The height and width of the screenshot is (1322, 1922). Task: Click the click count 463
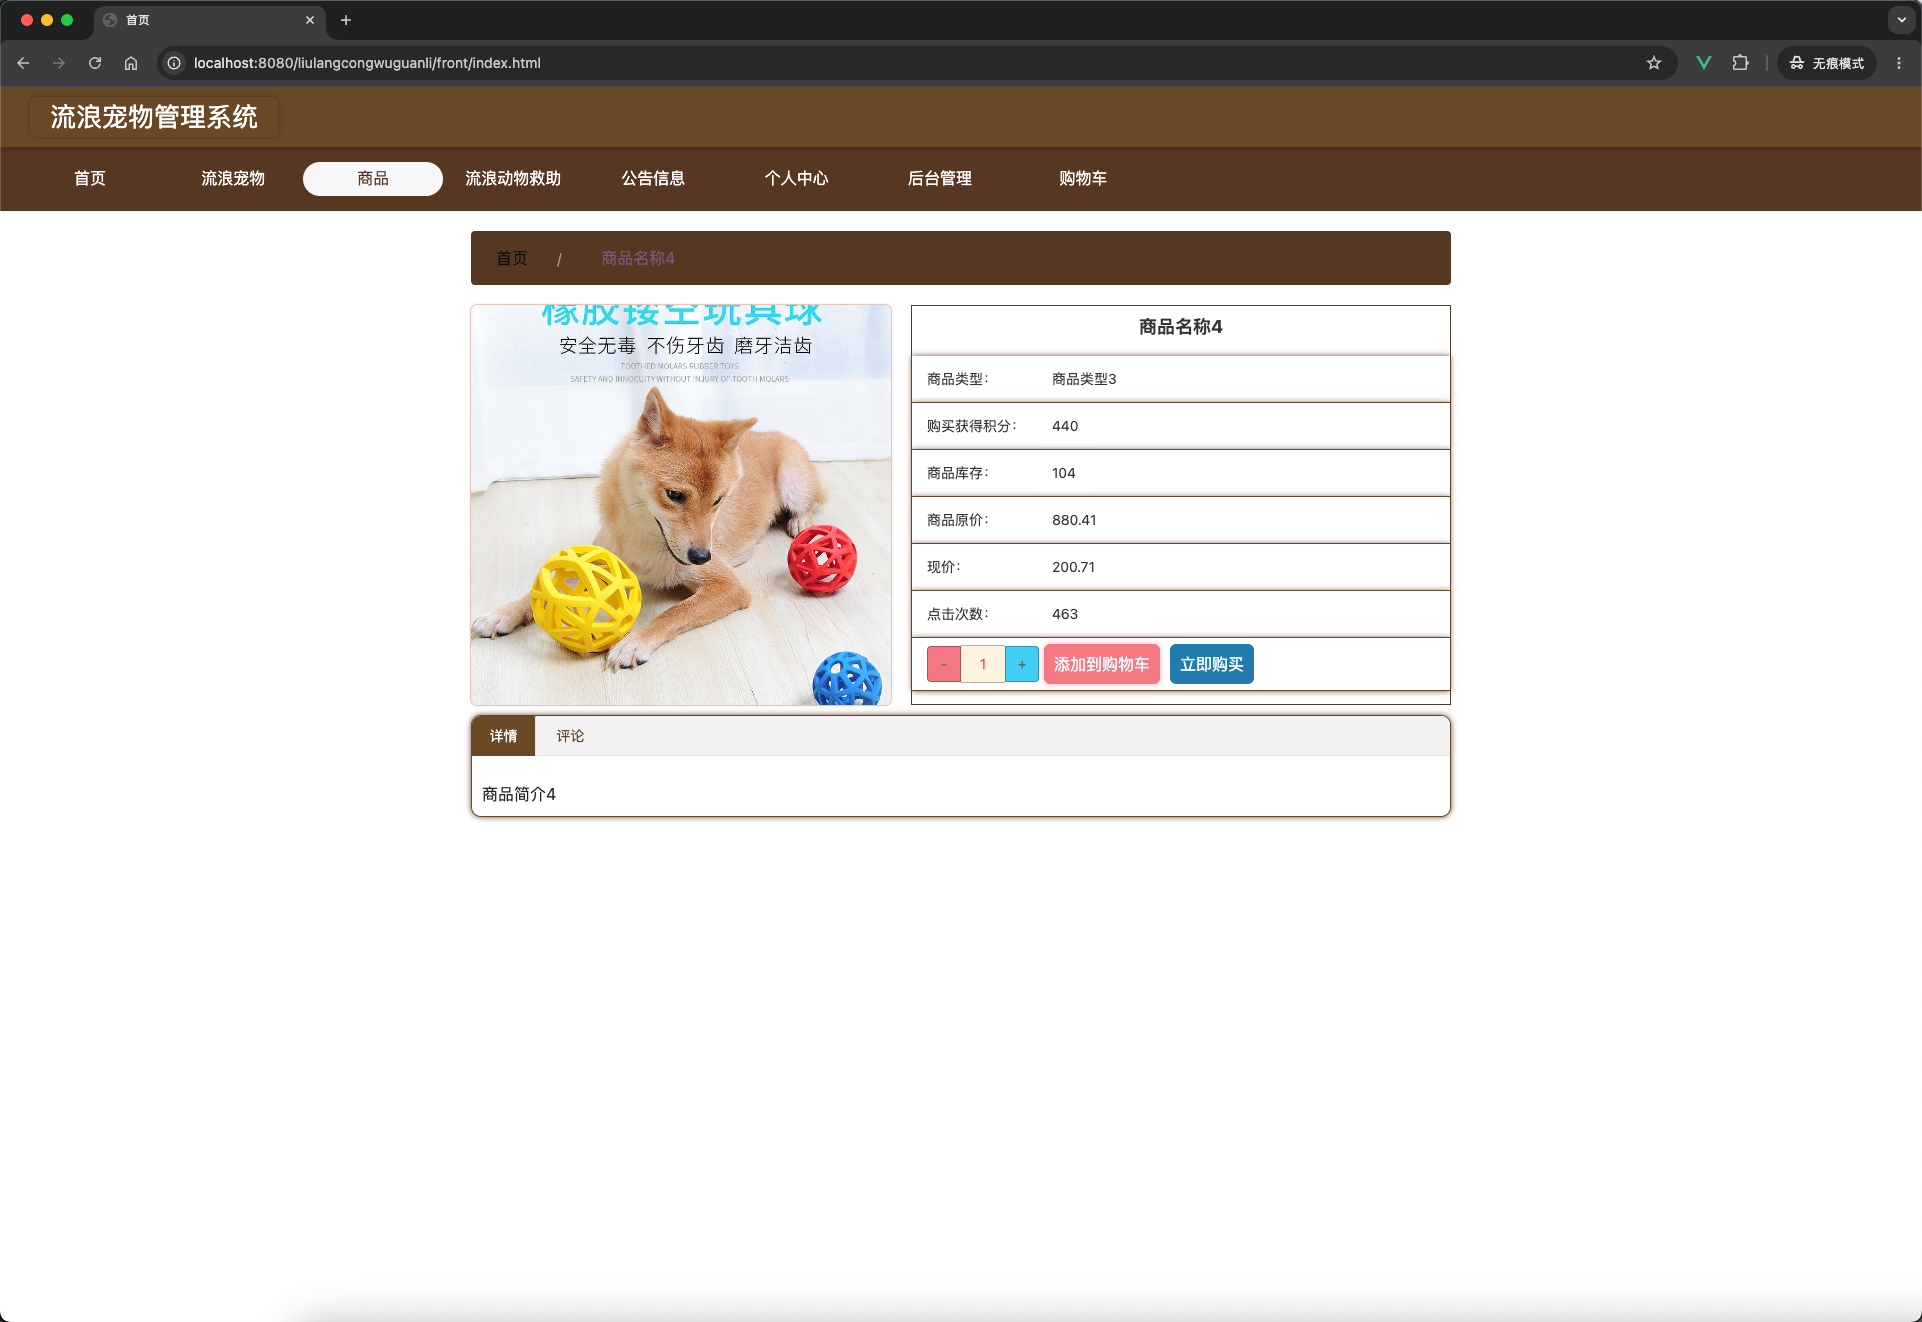[1065, 614]
